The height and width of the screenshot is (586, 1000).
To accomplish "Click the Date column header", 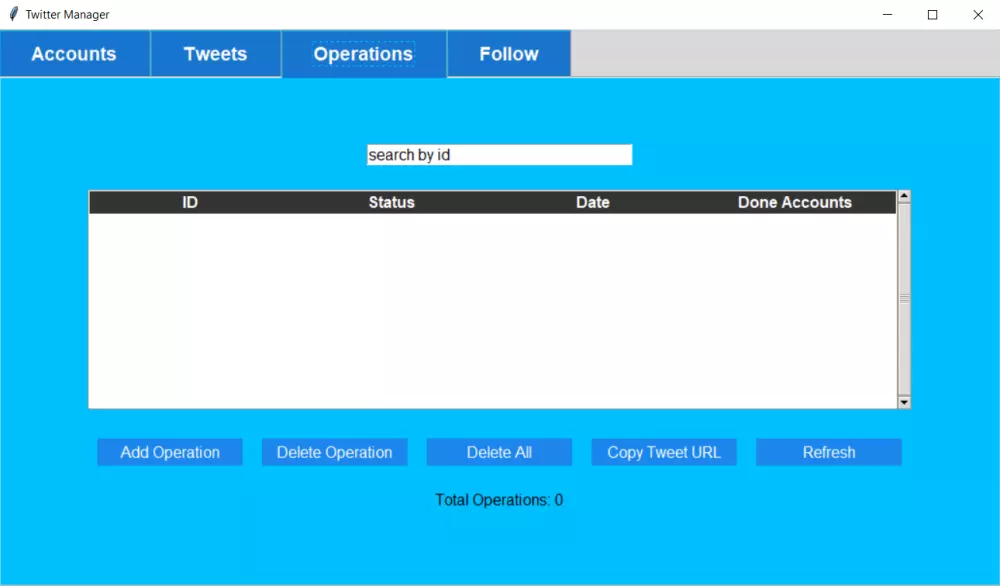I will pos(592,201).
